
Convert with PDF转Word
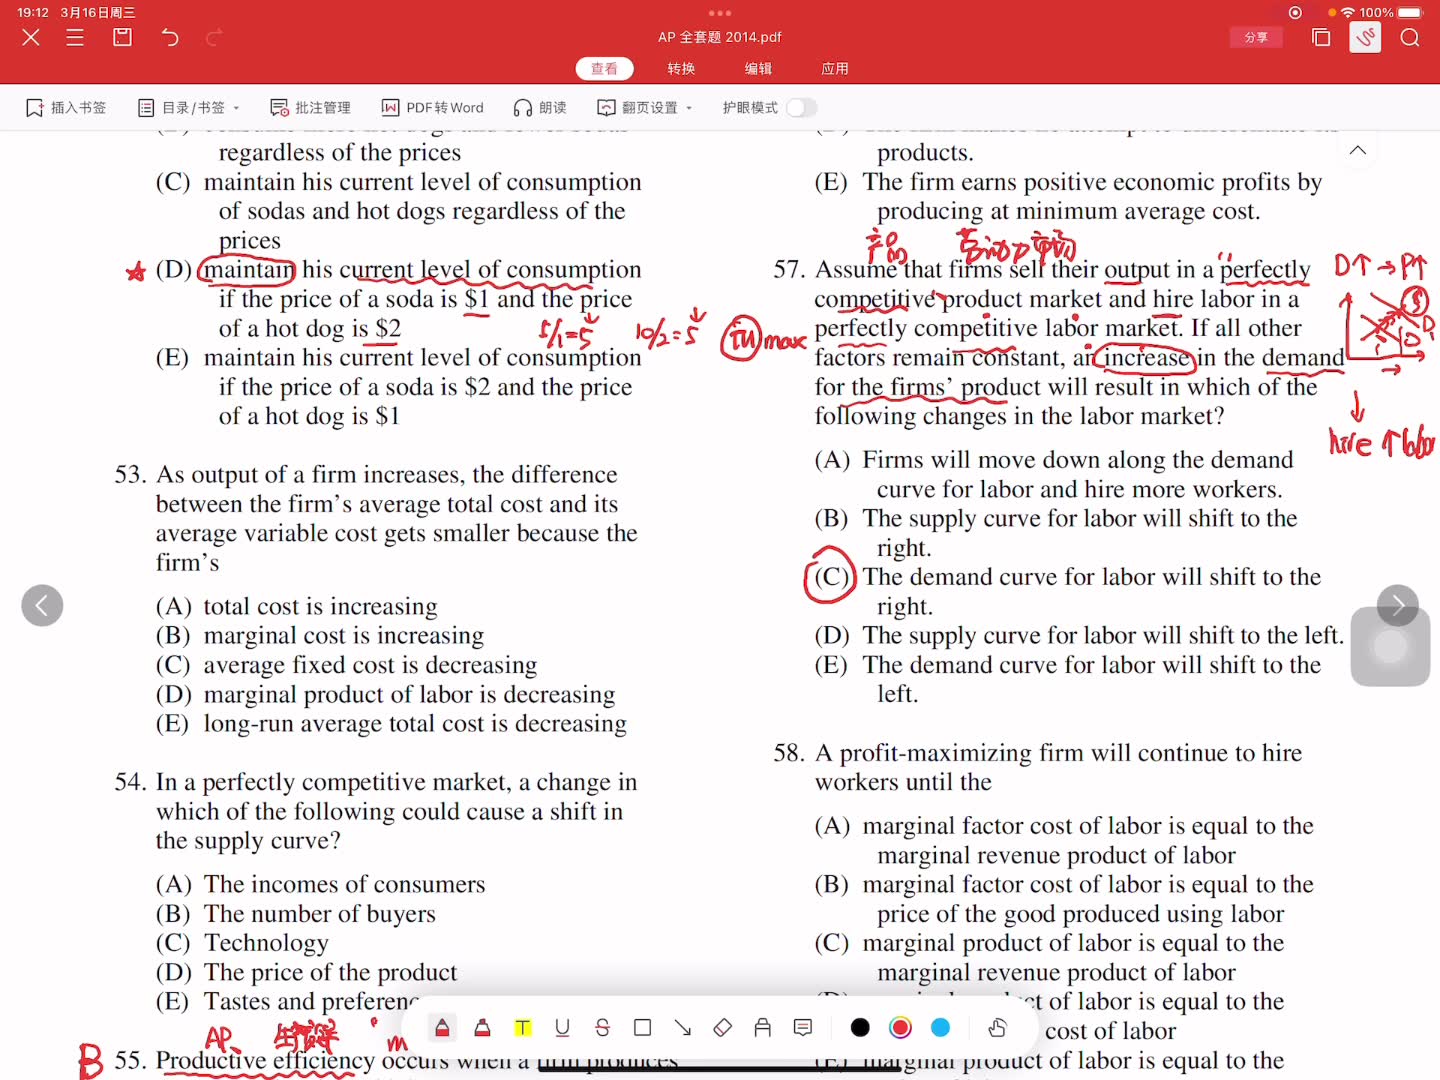(x=432, y=107)
